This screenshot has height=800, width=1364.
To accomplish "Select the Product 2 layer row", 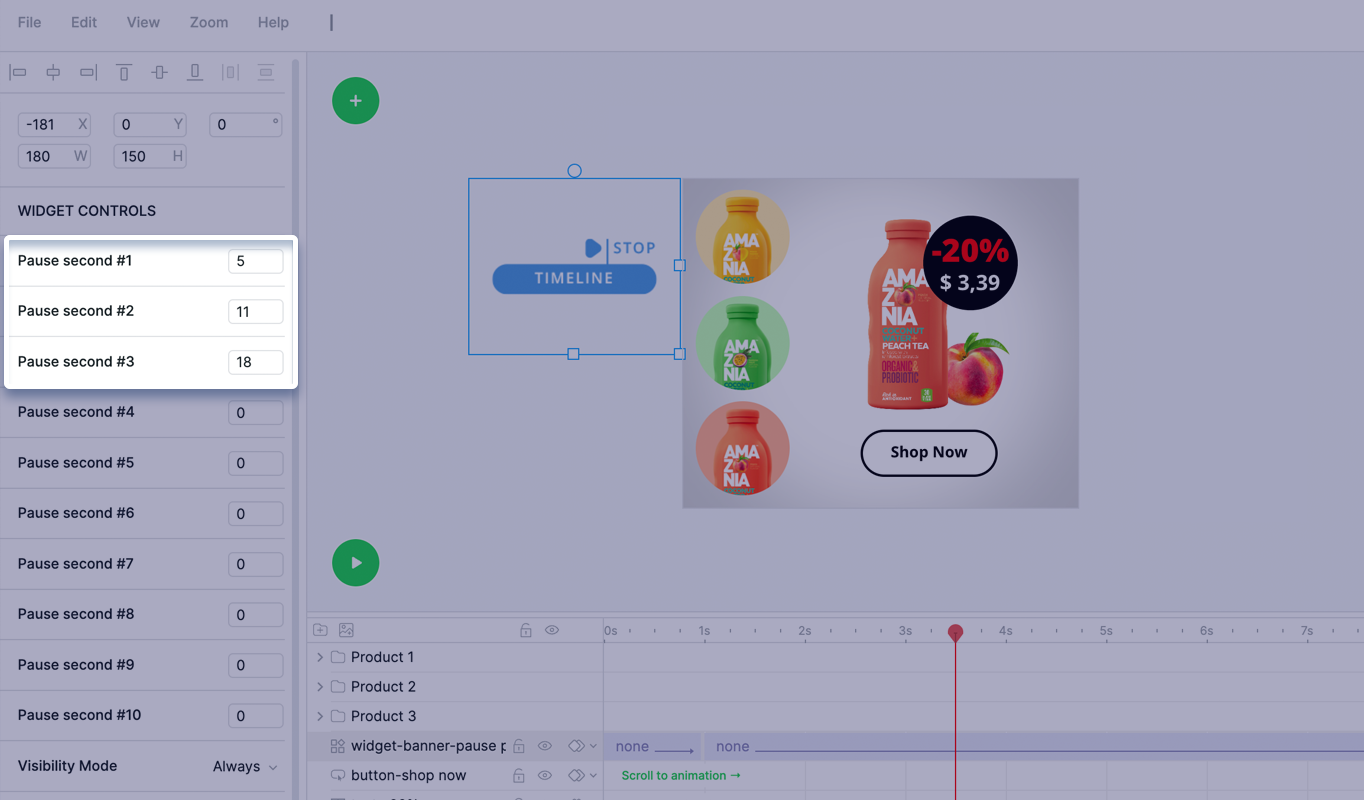I will pos(455,687).
